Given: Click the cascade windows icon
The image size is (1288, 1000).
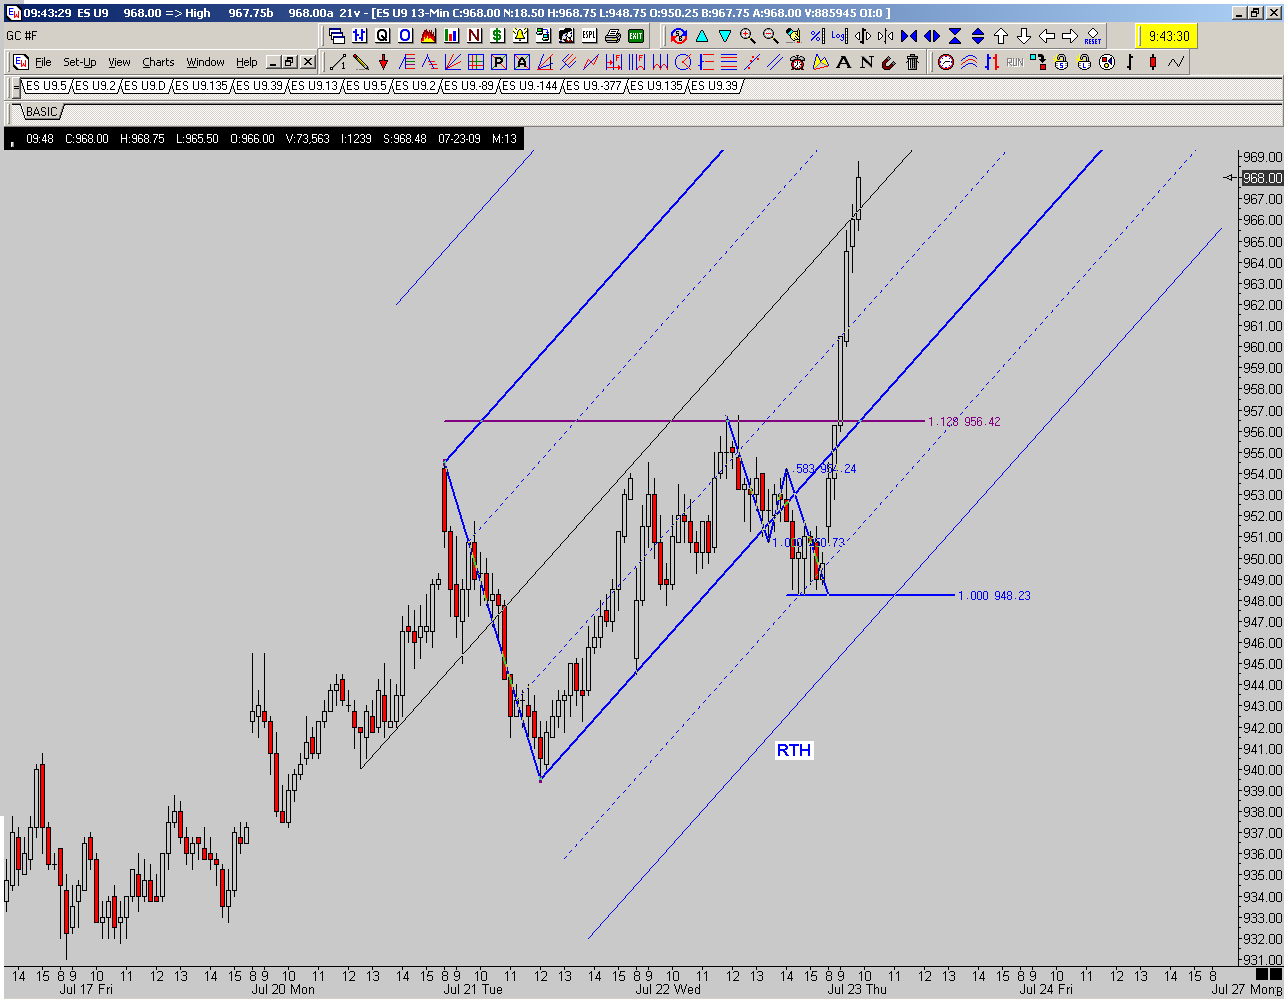Looking at the screenshot, I should (337, 36).
